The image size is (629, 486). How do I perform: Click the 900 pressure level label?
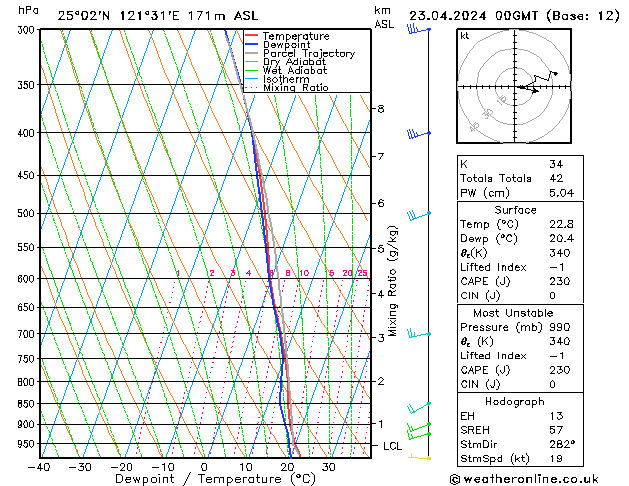click(x=28, y=424)
